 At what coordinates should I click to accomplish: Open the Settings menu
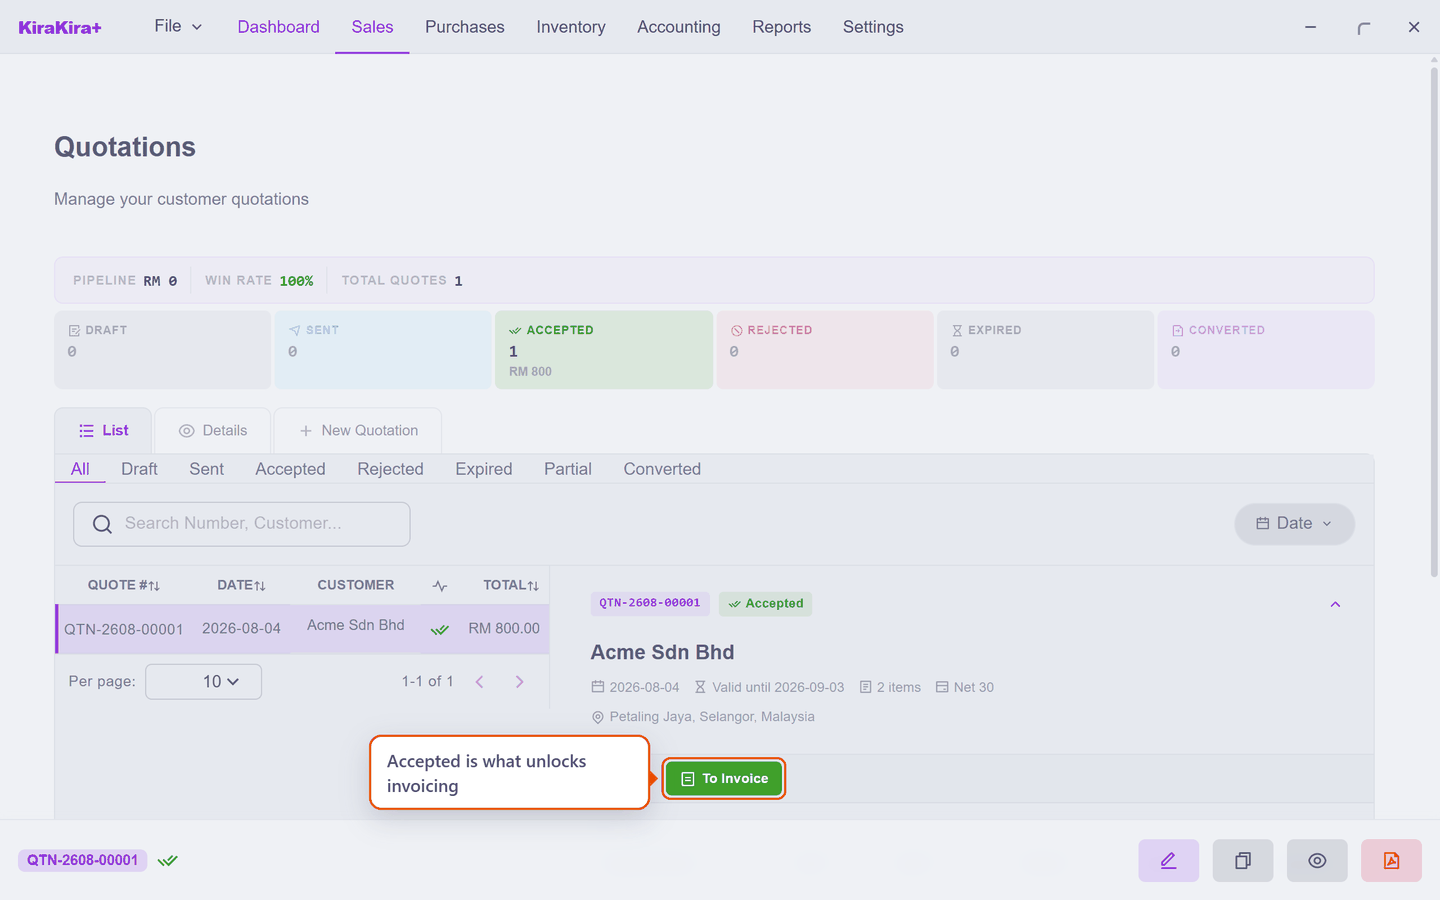[x=873, y=27]
